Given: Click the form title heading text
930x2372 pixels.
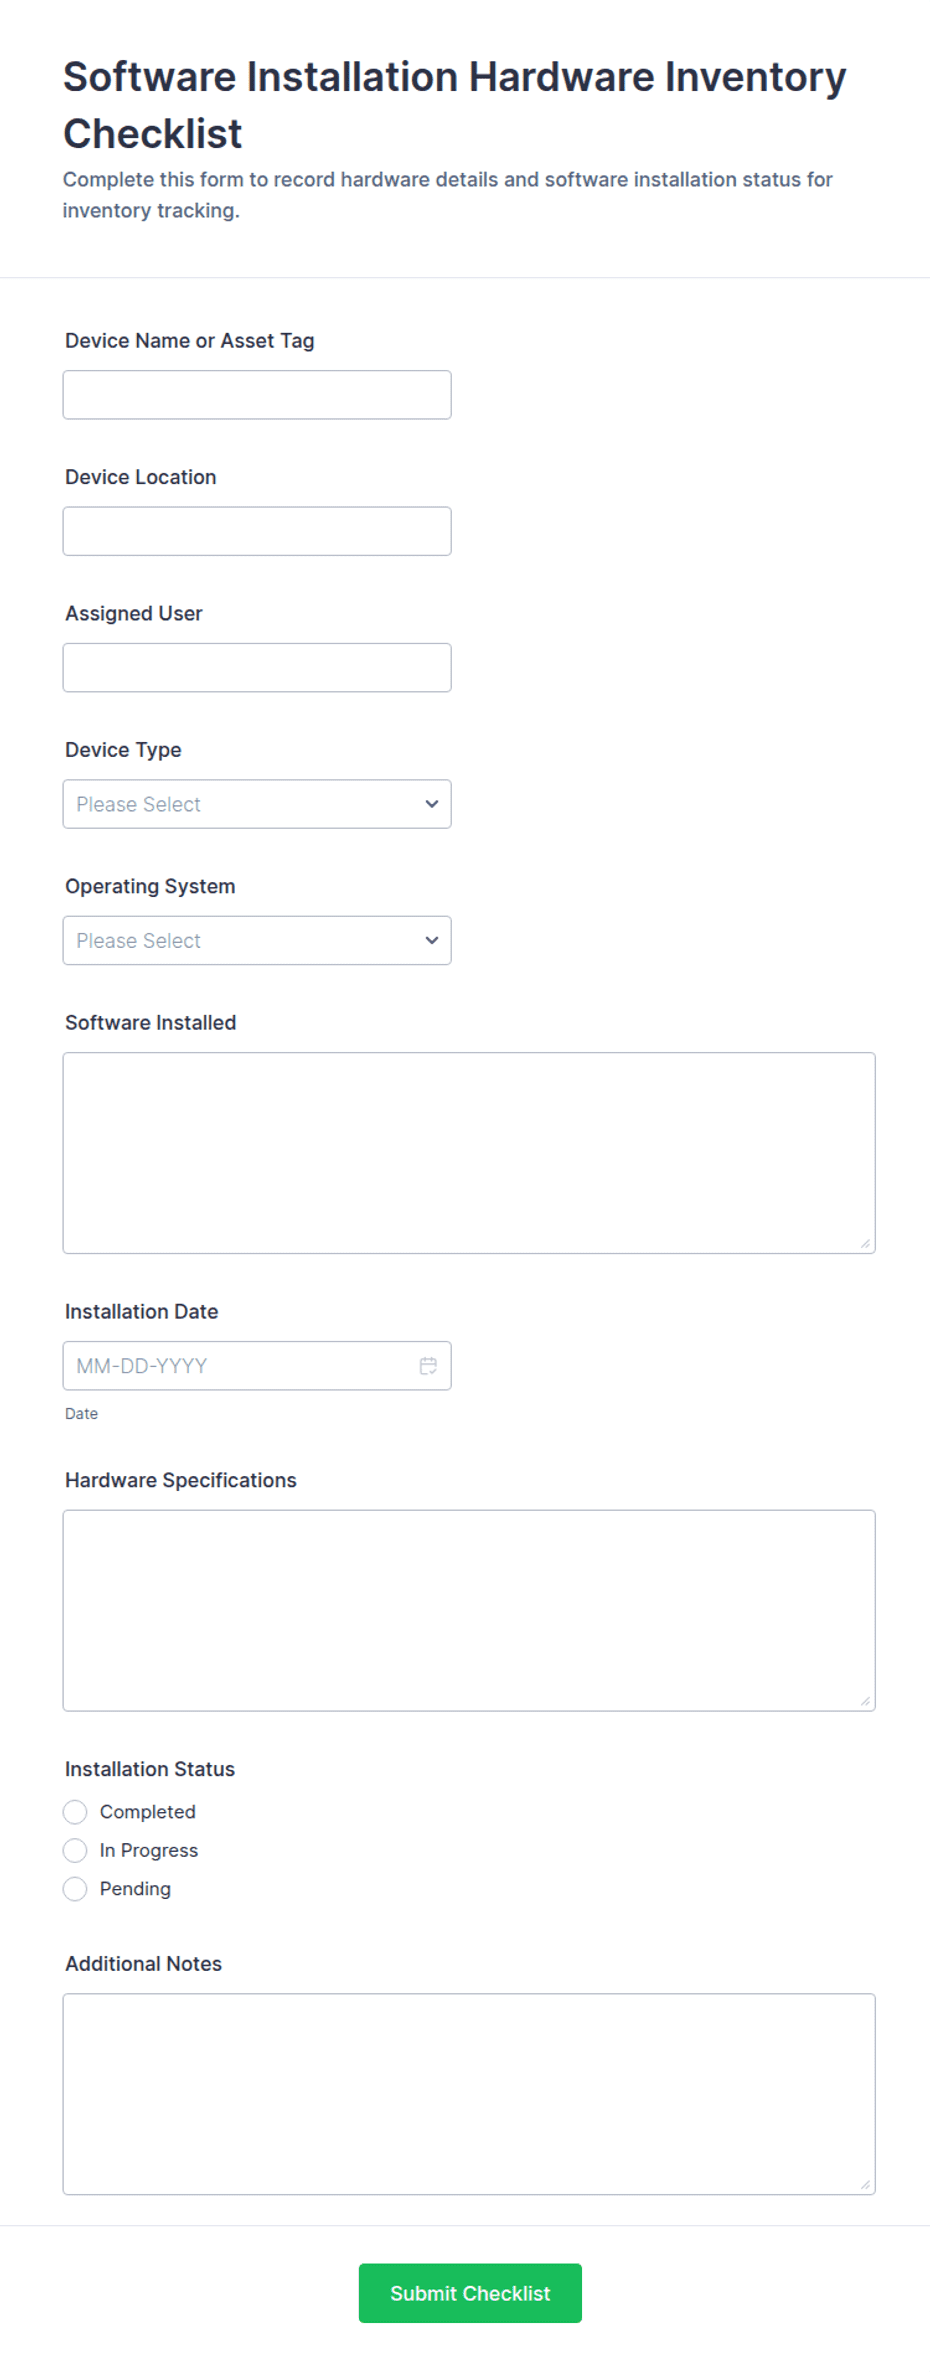Looking at the screenshot, I should click(454, 105).
